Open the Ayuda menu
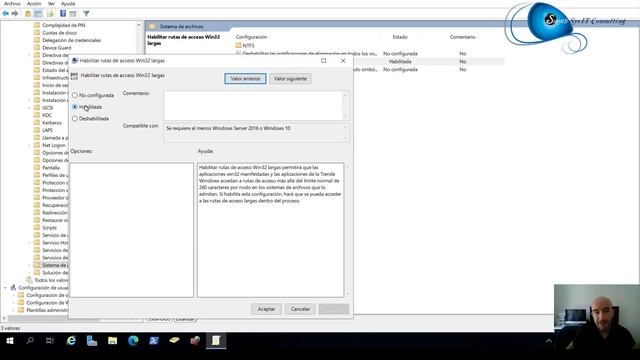 click(68, 4)
